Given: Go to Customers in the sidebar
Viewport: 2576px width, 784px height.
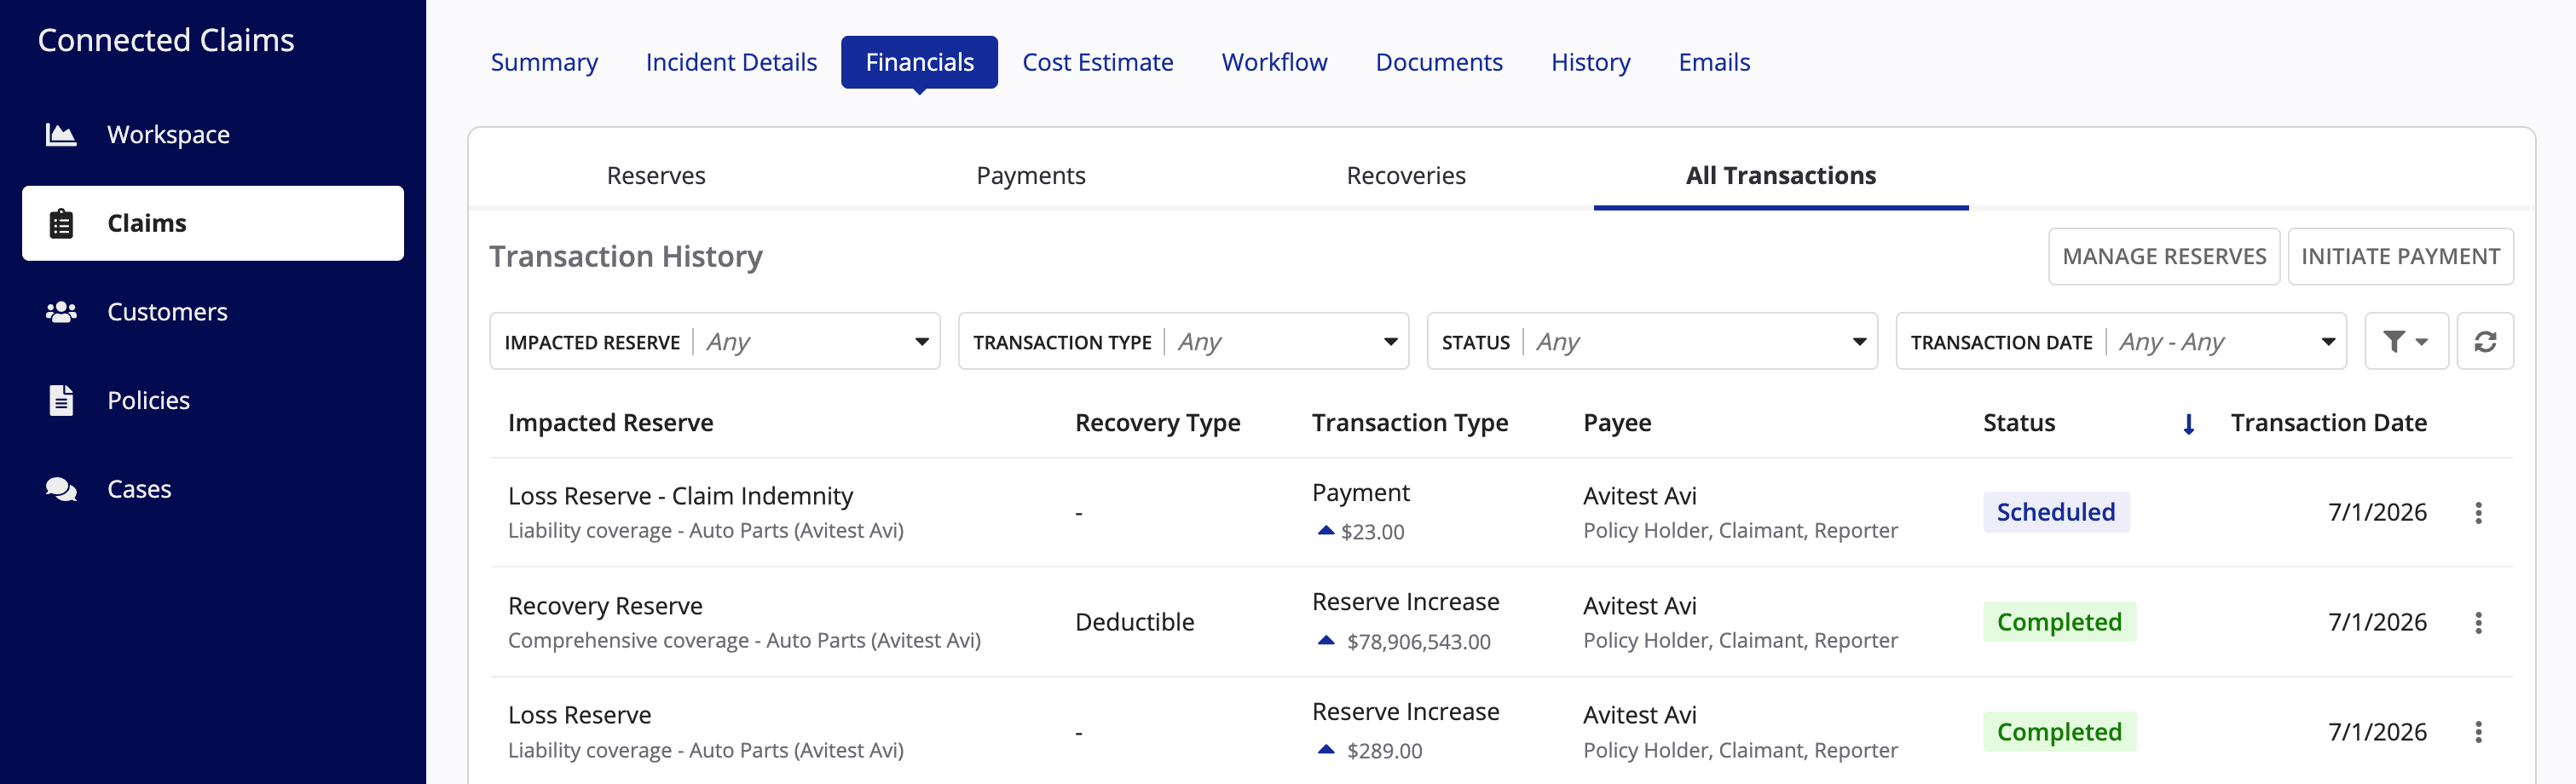Looking at the screenshot, I should point(213,312).
